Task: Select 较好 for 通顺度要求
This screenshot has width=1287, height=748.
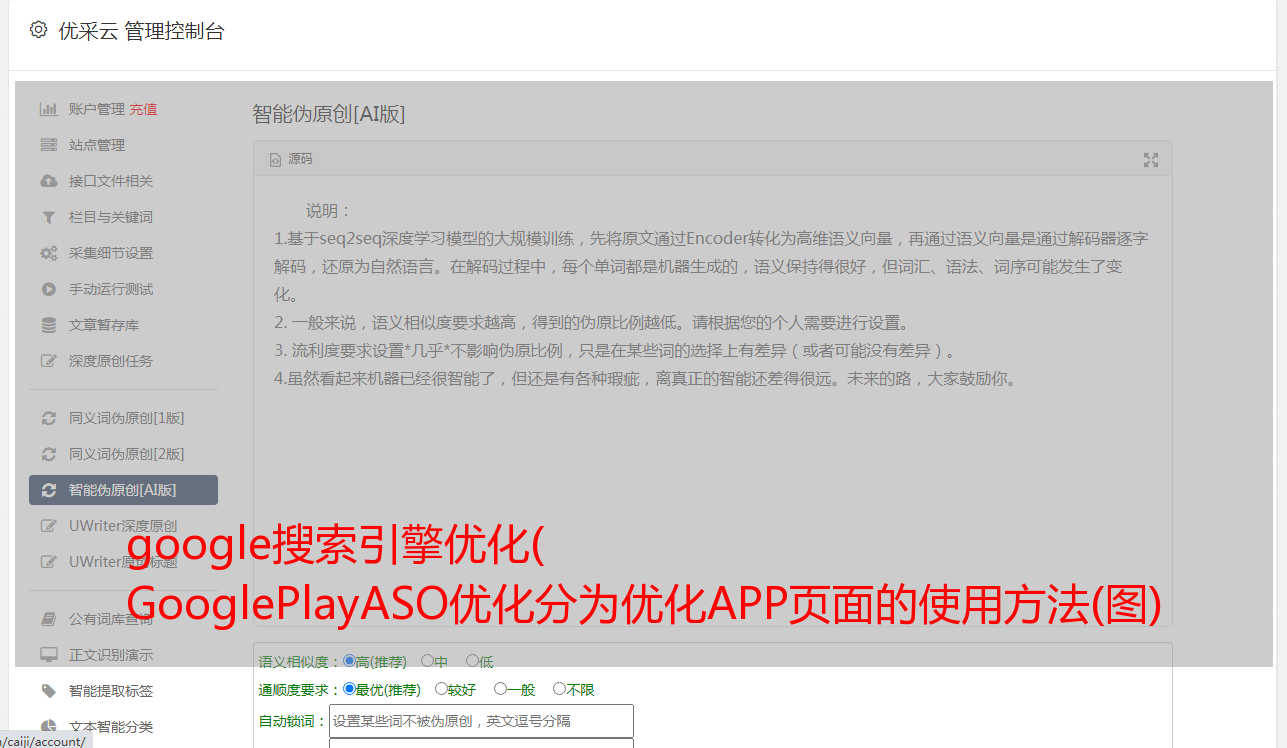Action: click(x=441, y=689)
